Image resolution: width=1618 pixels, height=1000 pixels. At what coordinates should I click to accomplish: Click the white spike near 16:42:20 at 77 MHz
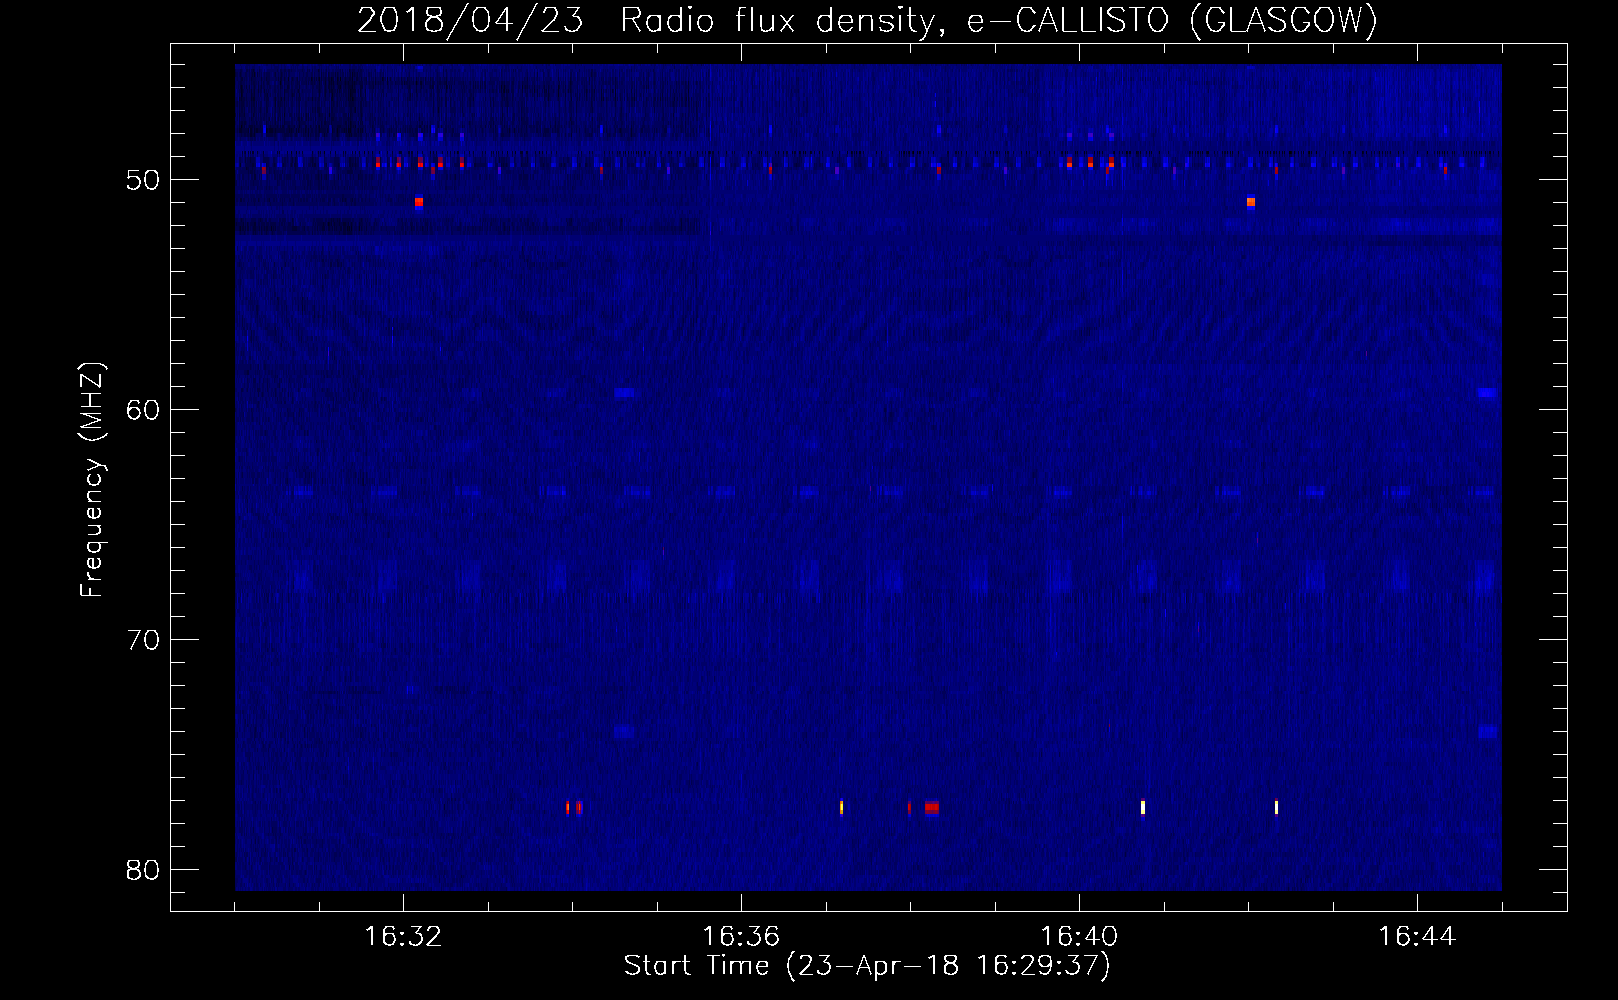[x=1276, y=807]
